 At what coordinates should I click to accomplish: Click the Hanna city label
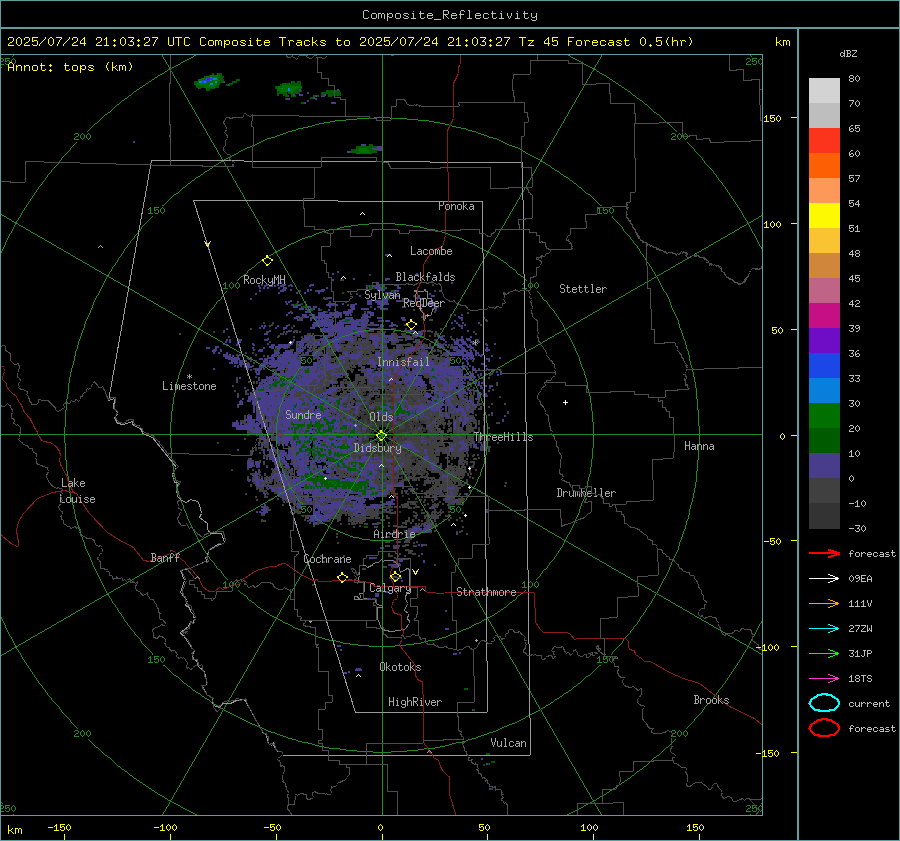pos(699,446)
